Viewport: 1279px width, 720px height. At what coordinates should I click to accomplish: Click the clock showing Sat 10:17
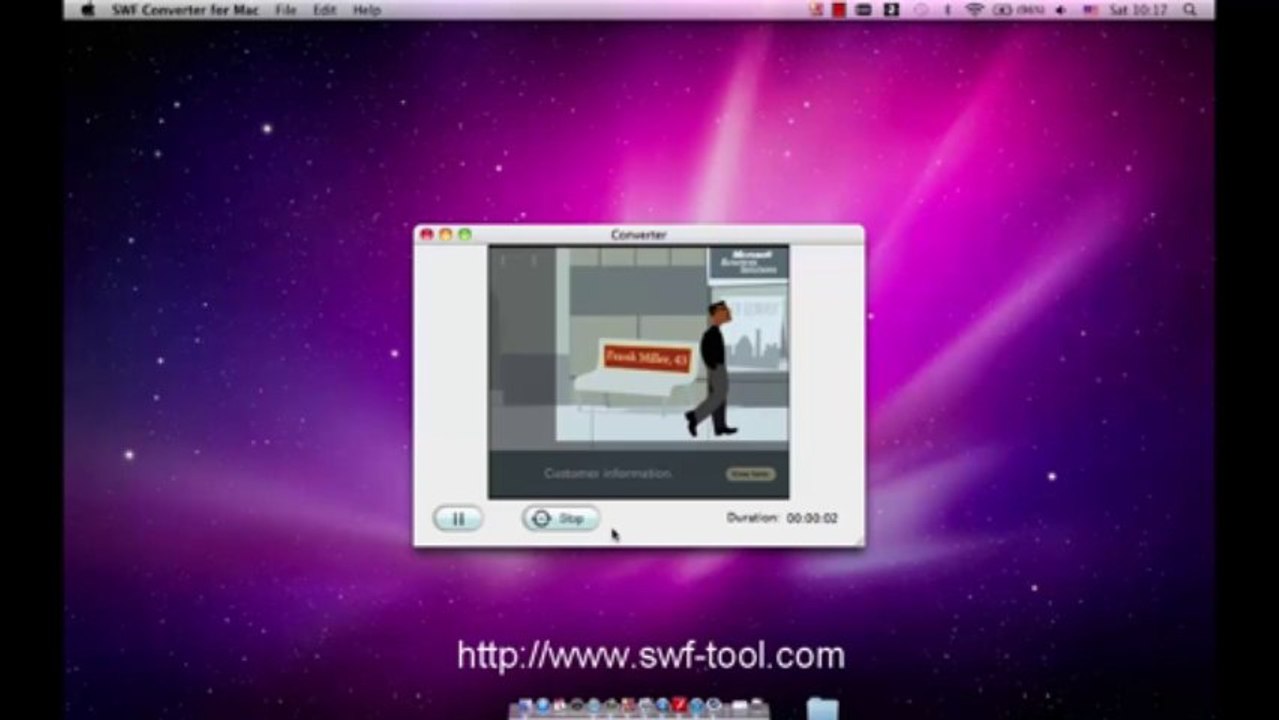coord(1138,10)
